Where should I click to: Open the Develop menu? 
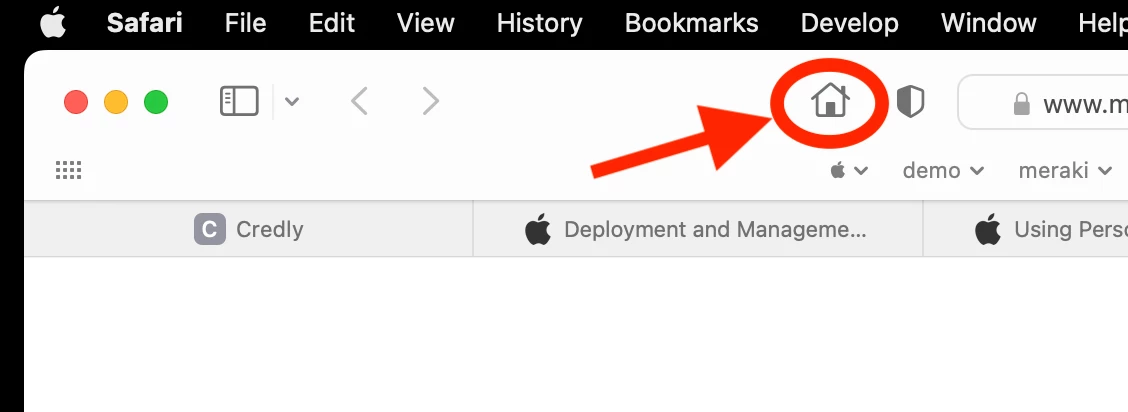(849, 23)
